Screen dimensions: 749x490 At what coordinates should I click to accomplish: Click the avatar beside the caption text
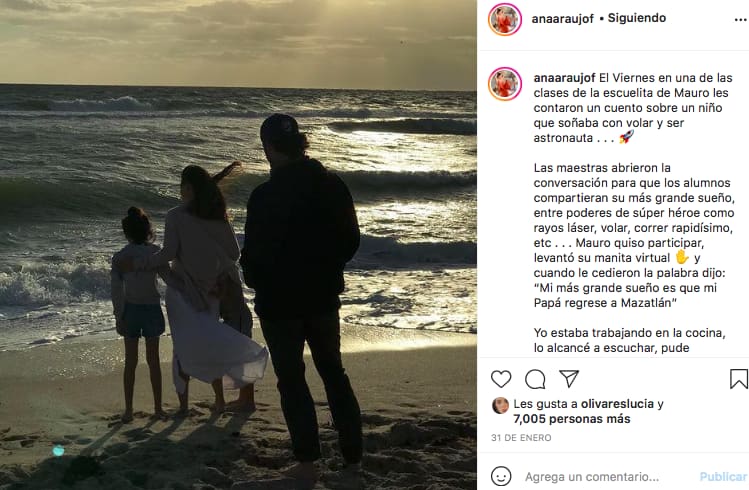505,84
